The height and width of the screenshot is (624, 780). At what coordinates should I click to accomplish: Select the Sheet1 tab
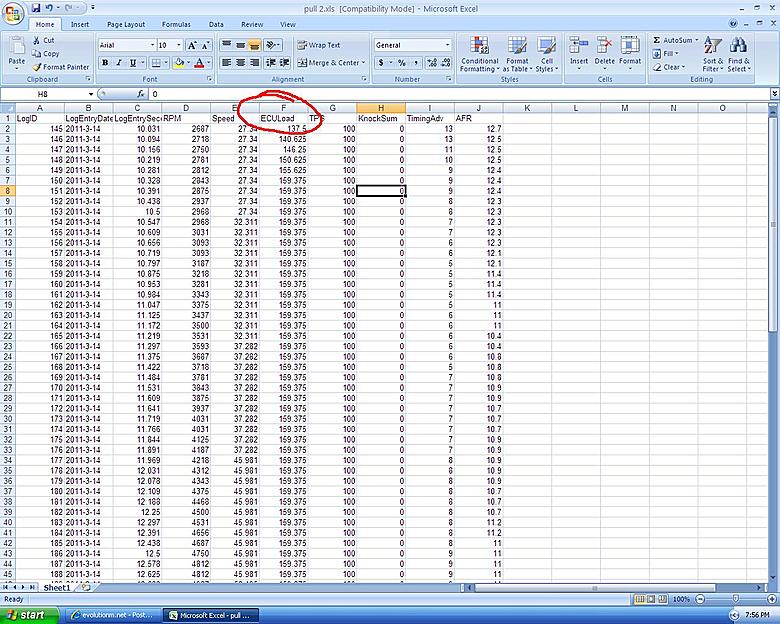pos(57,588)
